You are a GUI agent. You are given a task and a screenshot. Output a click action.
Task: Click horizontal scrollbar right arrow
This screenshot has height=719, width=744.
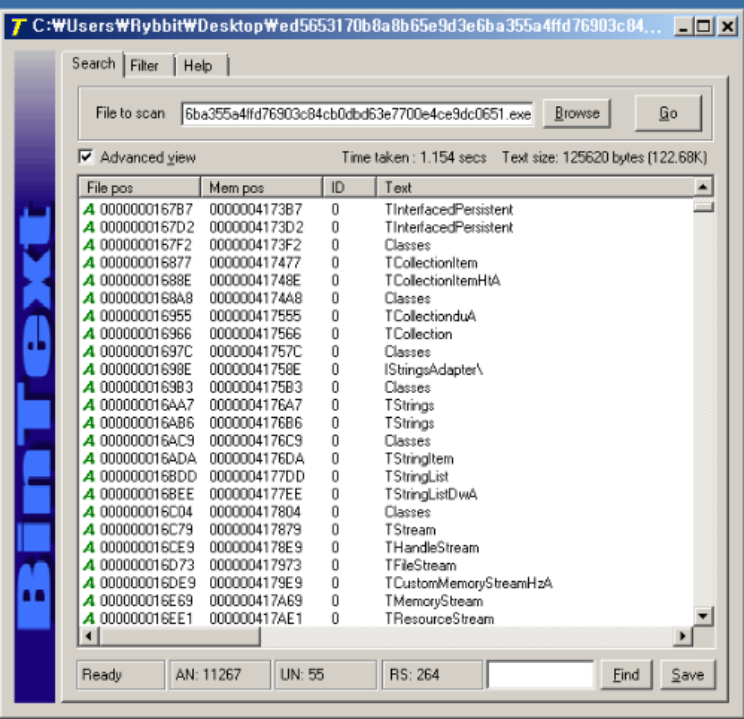pos(682,636)
